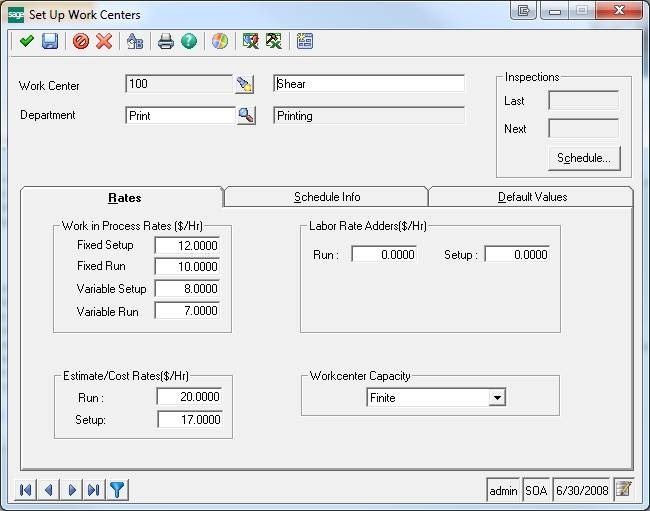
Task: Print using the printer toolbar icon
Action: (166, 42)
